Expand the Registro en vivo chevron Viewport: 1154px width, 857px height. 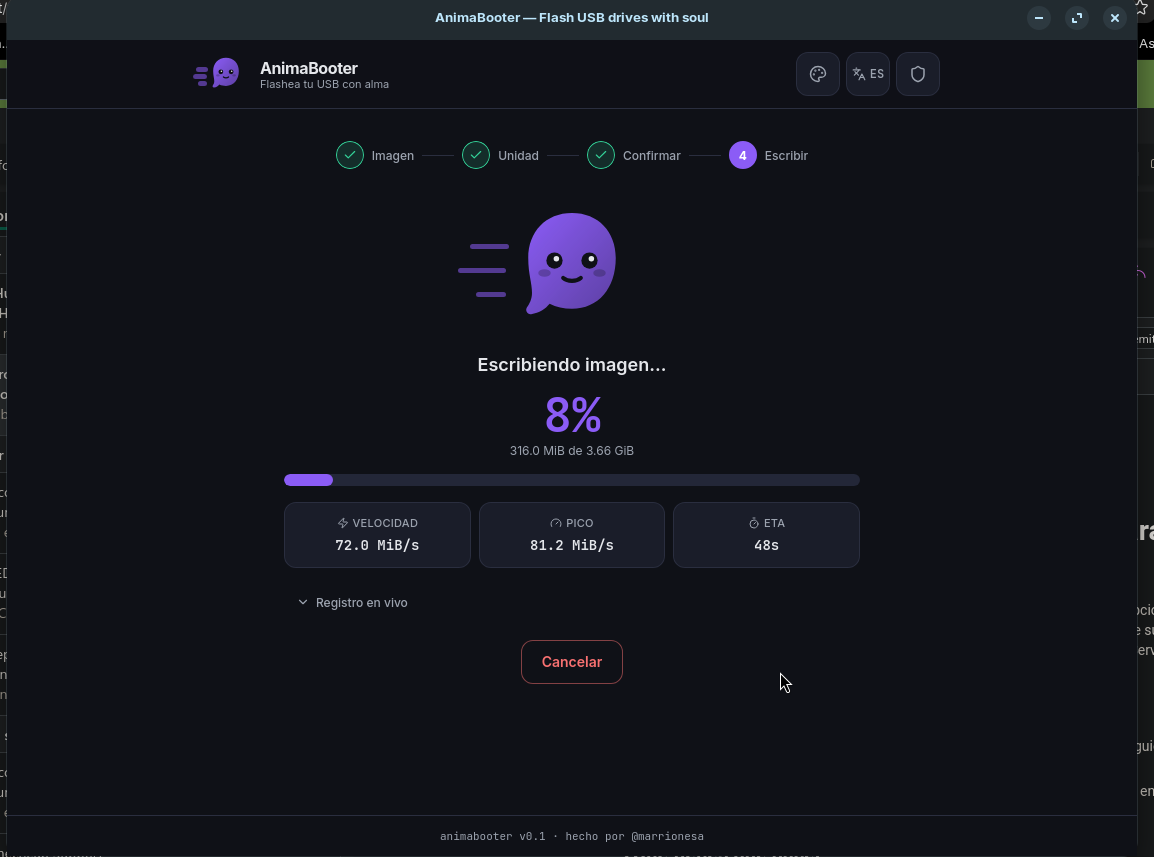[302, 602]
